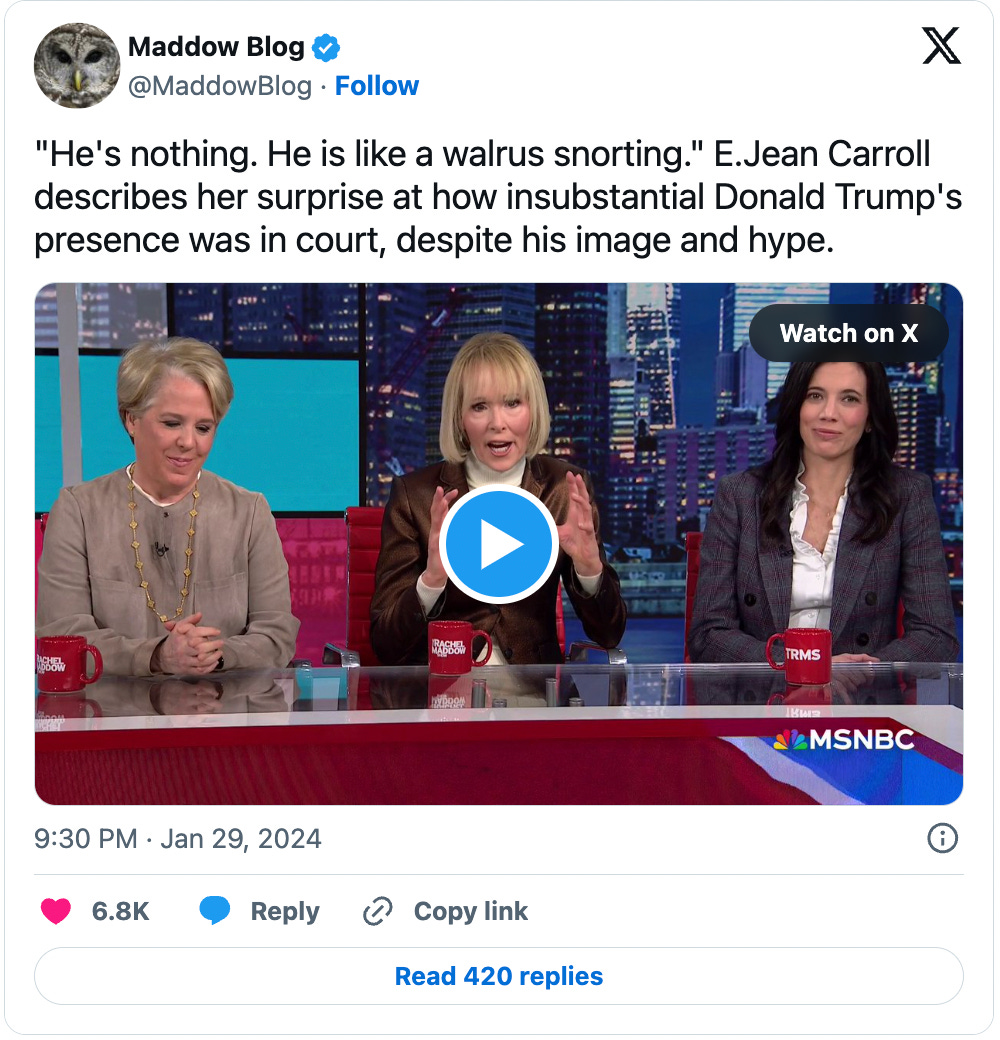The height and width of the screenshot is (1040, 1000).
Task: Play the embedded MSNBC video
Action: click(x=499, y=544)
